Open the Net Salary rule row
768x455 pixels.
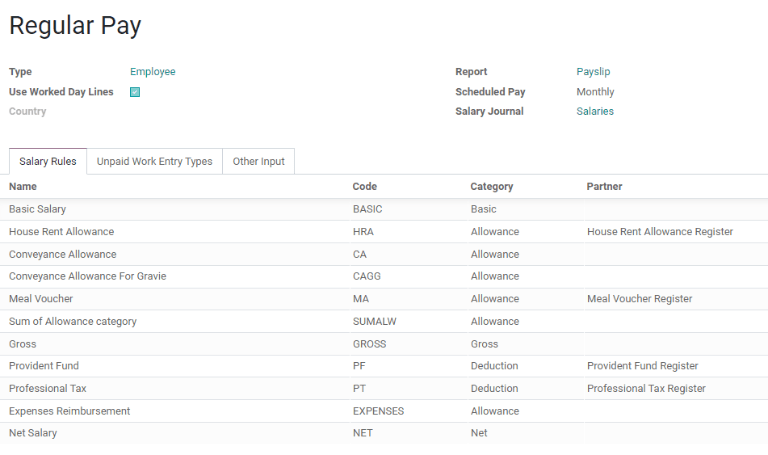pyautogui.click(x=33, y=433)
